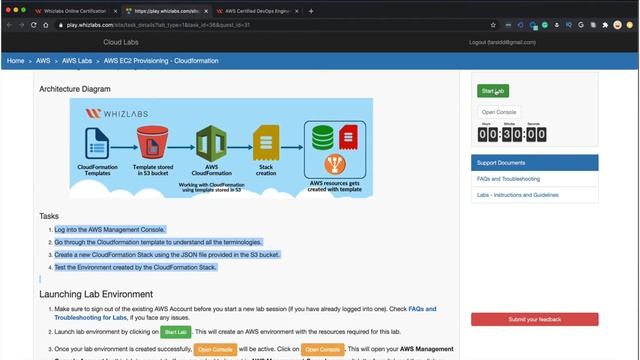Viewport: 640px width, 360px height.
Task: Click the Tasks heading
Action: 49,216
